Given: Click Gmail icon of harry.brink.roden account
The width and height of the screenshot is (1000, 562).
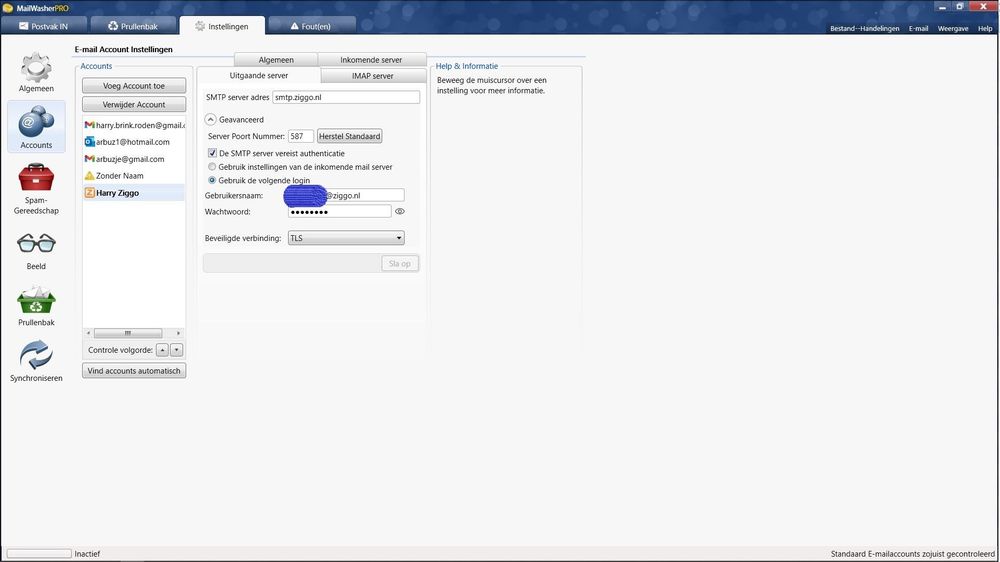Looking at the screenshot, I should (x=89, y=125).
